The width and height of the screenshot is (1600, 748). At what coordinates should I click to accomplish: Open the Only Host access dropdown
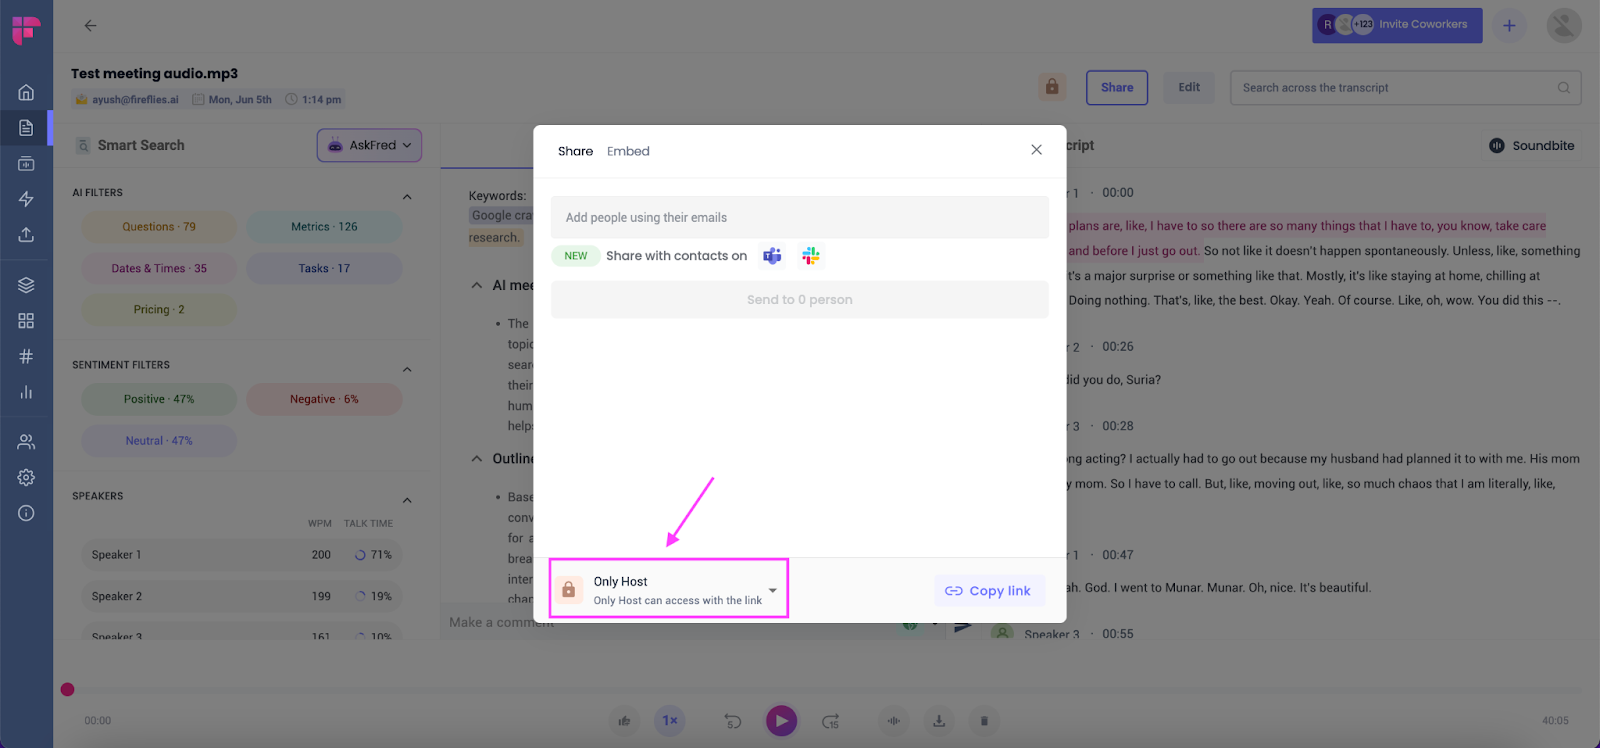[x=669, y=589]
